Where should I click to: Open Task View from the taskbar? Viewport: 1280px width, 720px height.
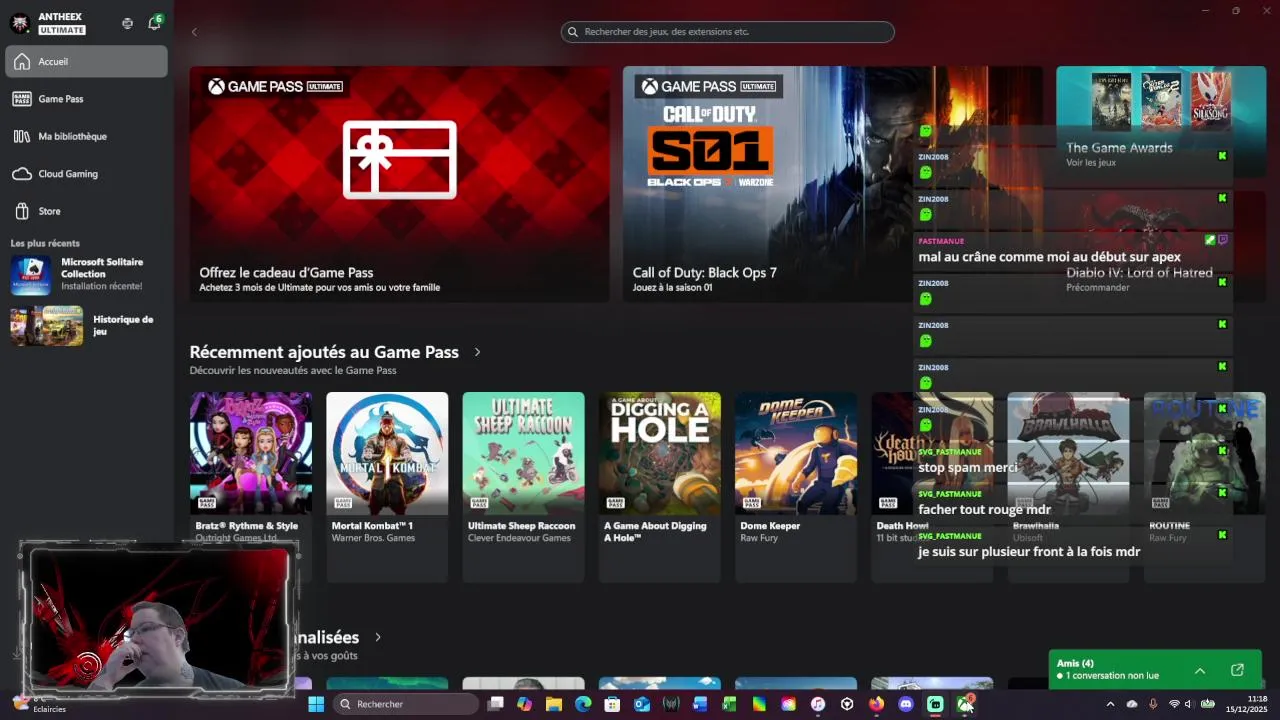point(495,704)
